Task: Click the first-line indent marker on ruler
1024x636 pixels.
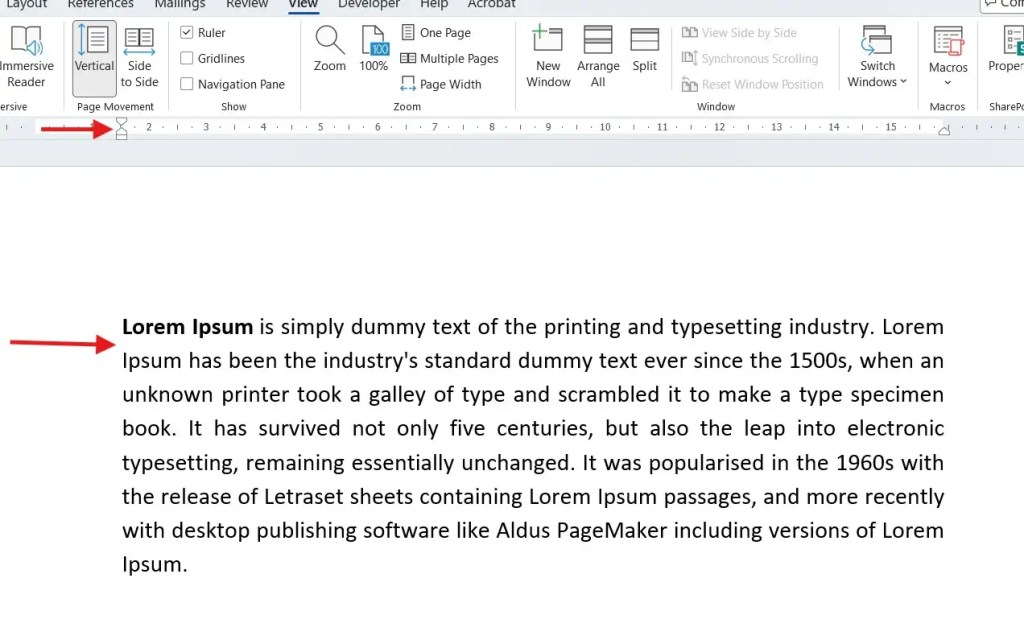Action: click(121, 121)
